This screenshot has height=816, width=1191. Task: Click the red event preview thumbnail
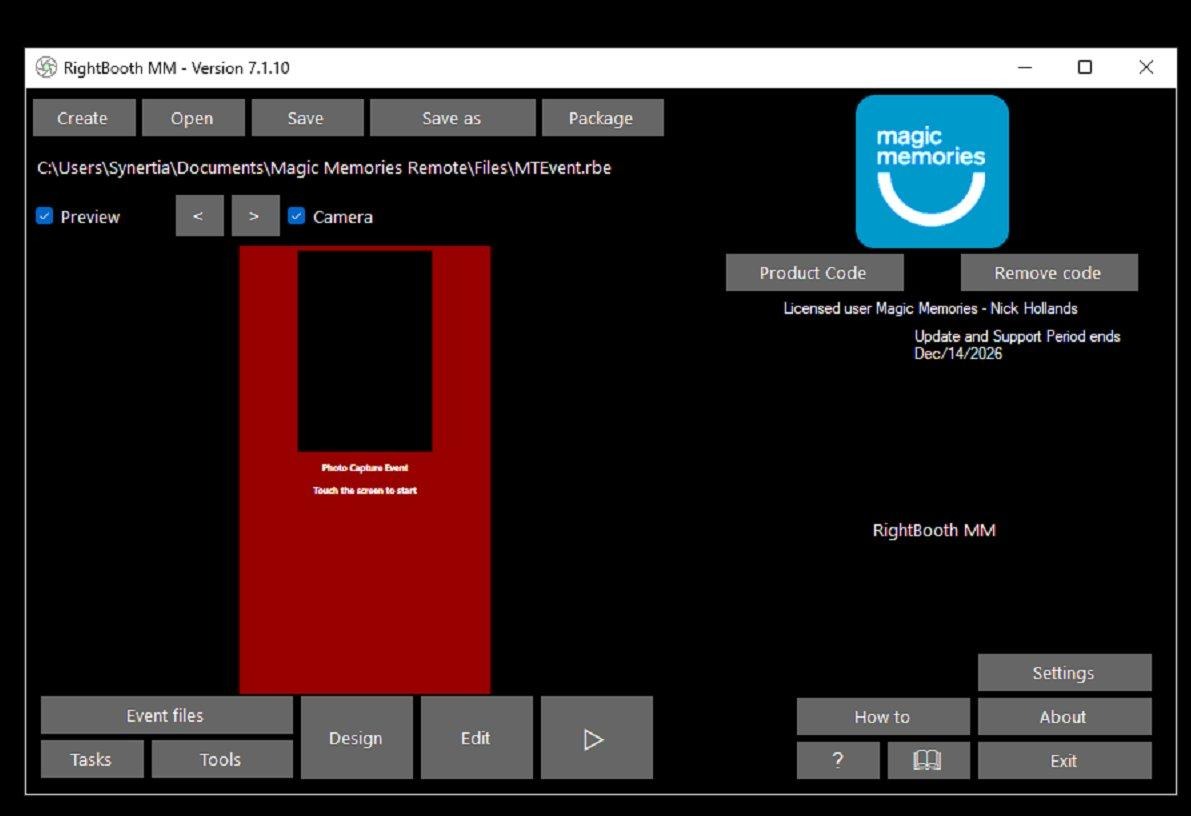tap(365, 469)
